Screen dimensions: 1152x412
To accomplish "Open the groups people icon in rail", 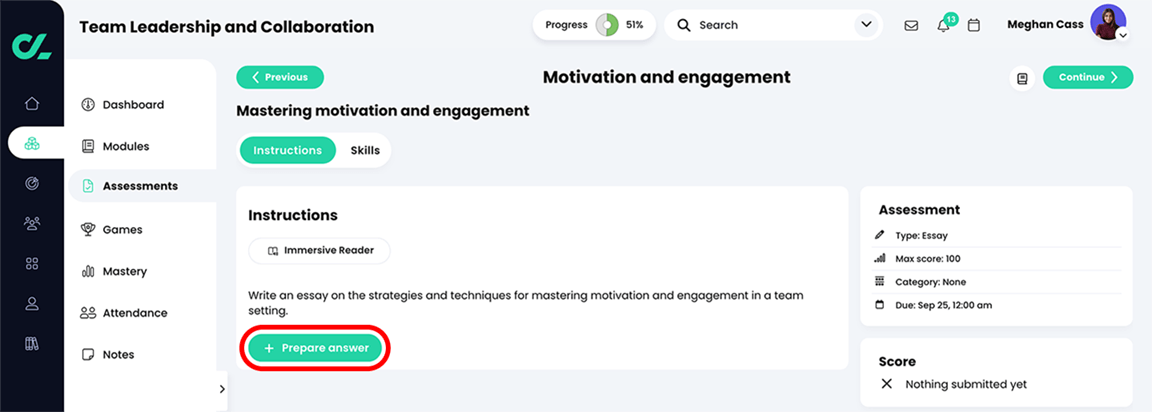I will 32,223.
